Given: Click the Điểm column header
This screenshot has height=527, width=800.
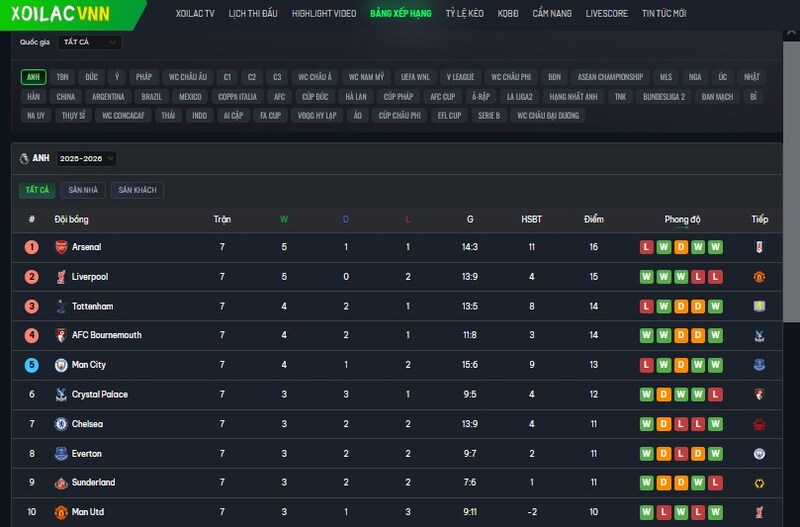Looking at the screenshot, I should point(594,219).
